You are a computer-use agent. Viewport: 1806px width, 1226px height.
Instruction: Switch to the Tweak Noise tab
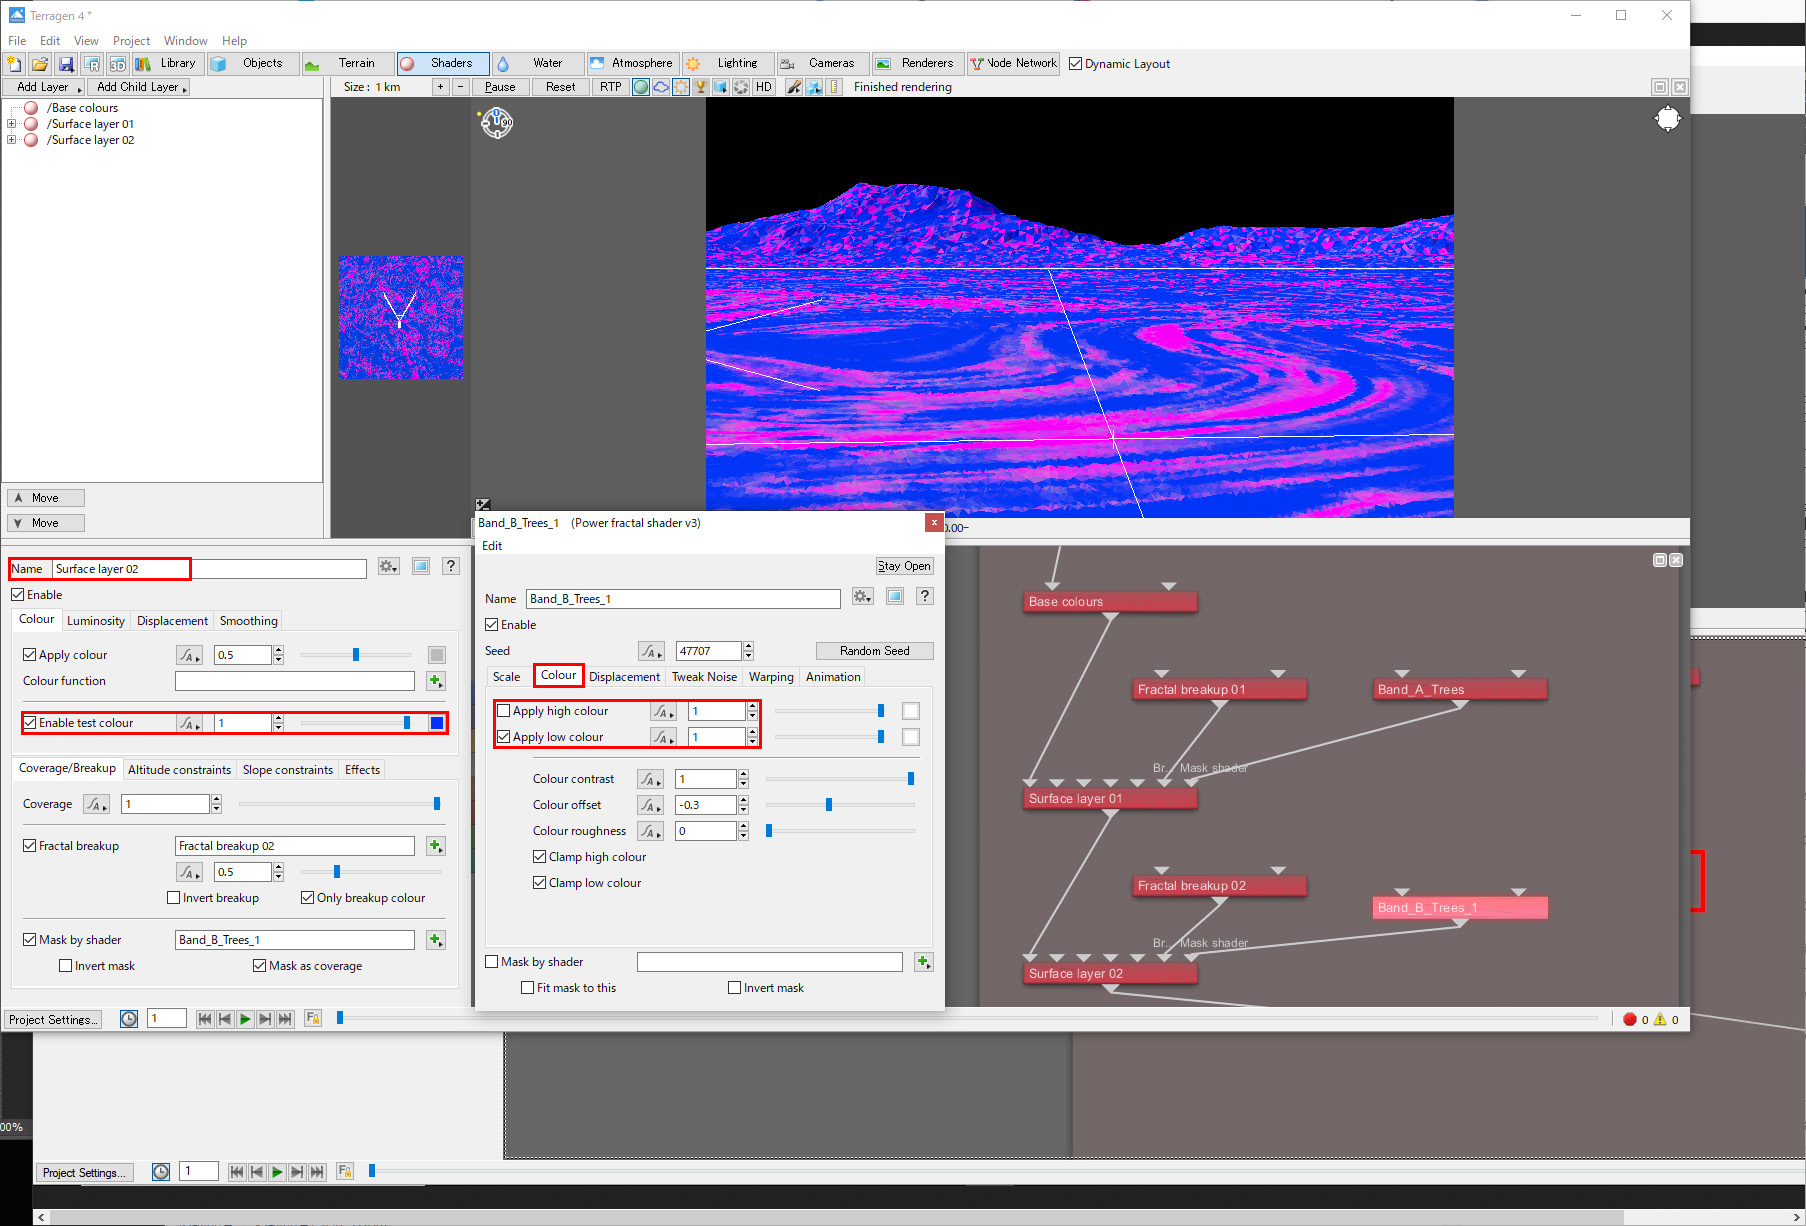tap(703, 677)
